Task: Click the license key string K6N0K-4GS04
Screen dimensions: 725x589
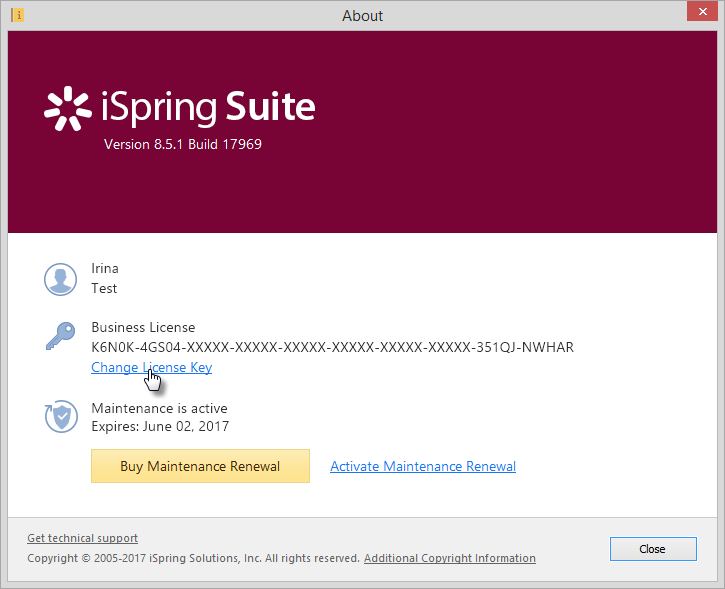Action: pos(332,347)
